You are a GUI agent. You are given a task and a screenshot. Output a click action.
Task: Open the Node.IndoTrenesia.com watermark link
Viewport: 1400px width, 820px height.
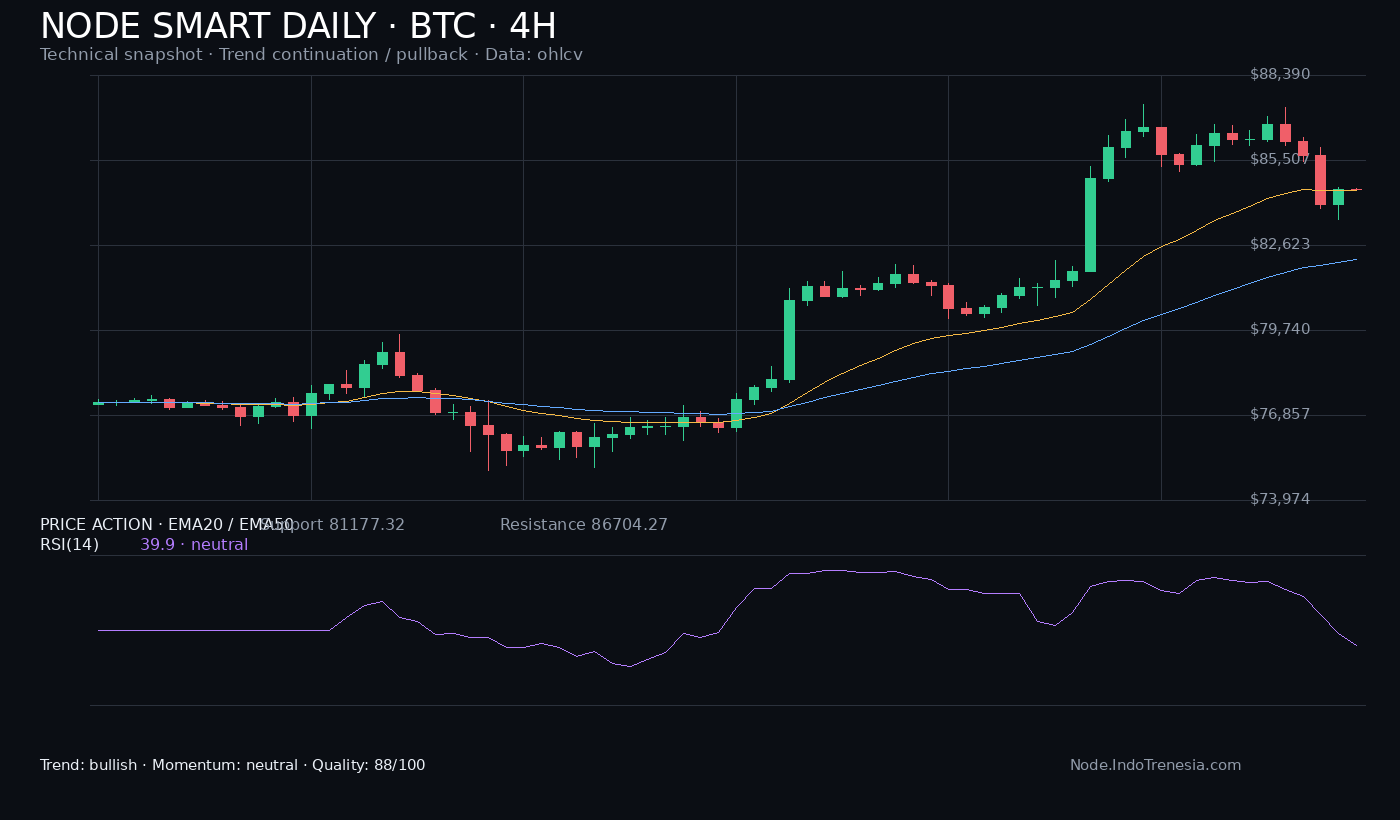click(x=1155, y=765)
